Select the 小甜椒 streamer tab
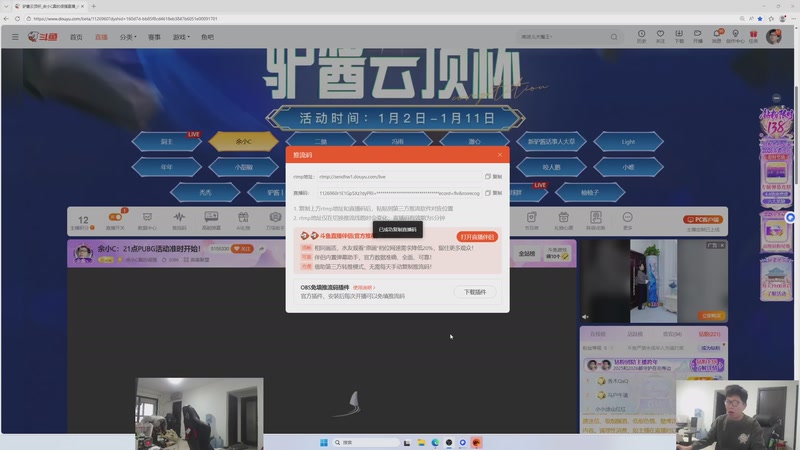Image resolution: width=800 pixels, height=450 pixels. tap(244, 167)
